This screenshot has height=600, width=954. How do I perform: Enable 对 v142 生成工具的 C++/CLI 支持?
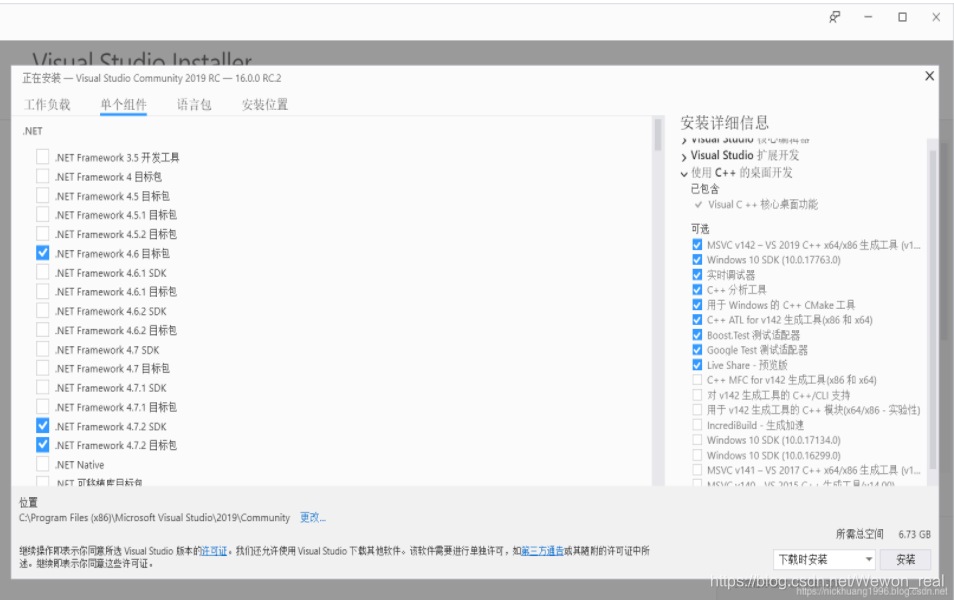click(x=697, y=395)
